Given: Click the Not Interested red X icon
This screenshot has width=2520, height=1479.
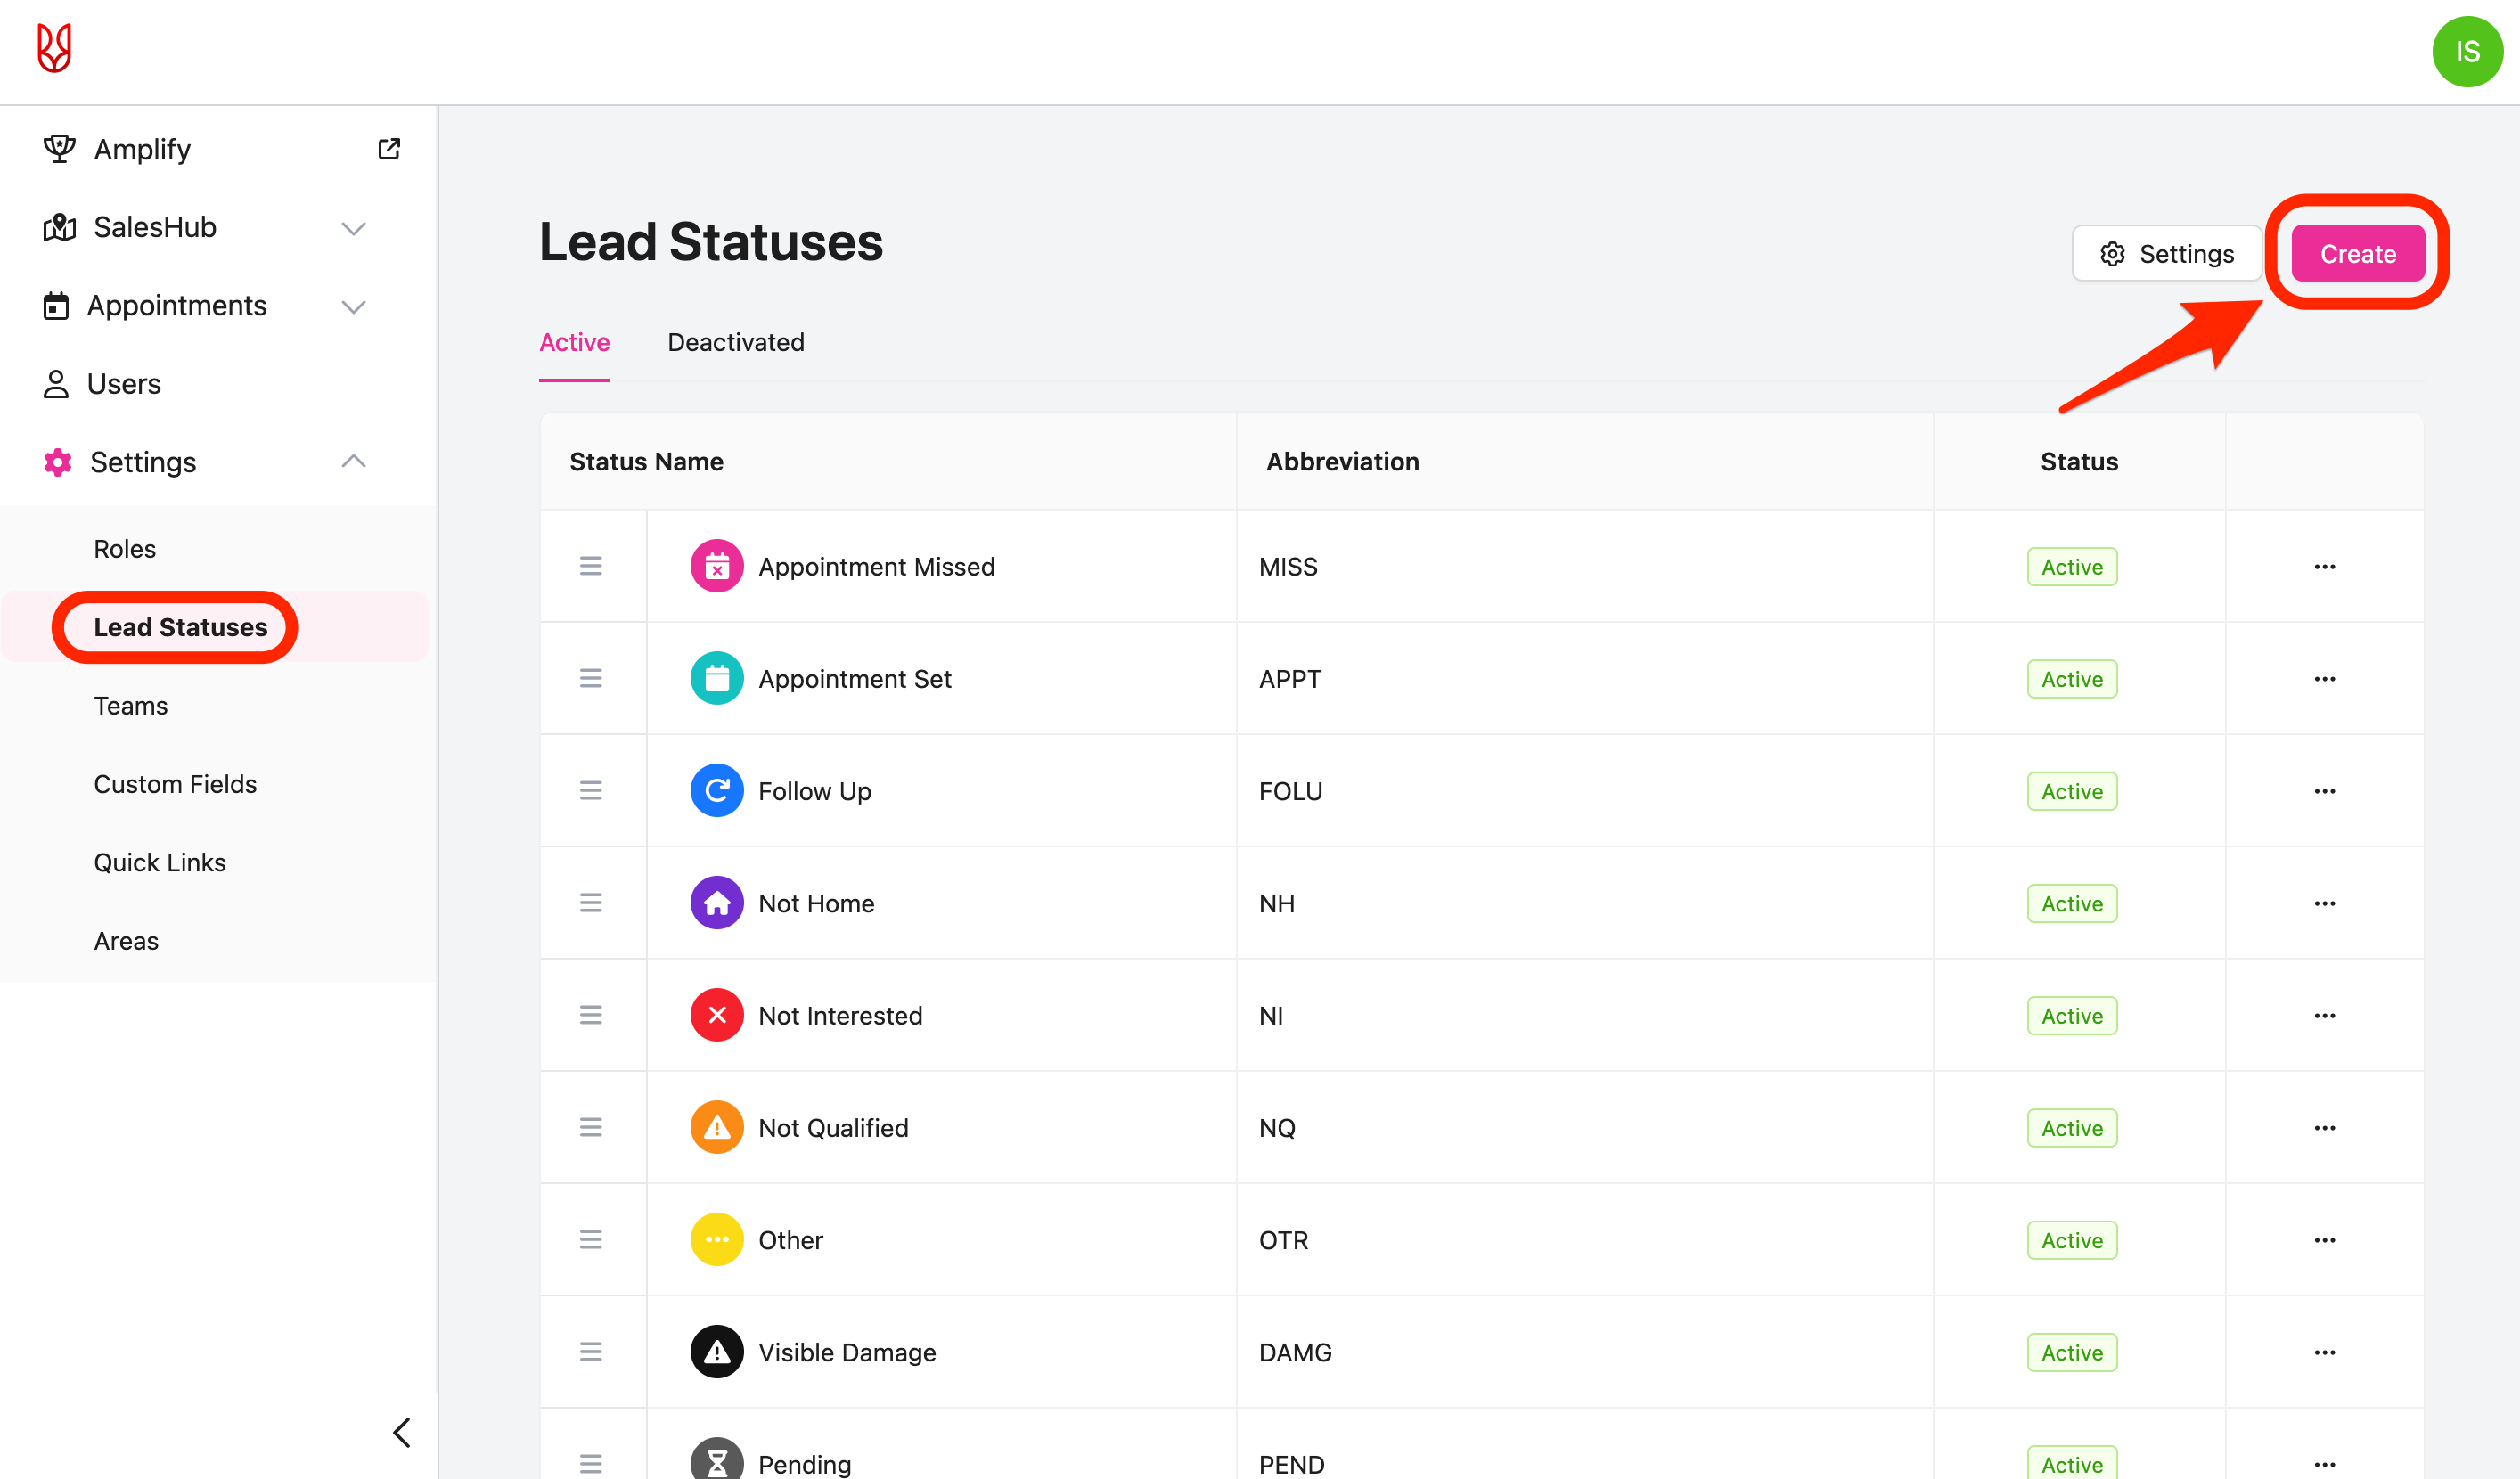Looking at the screenshot, I should click(716, 1015).
